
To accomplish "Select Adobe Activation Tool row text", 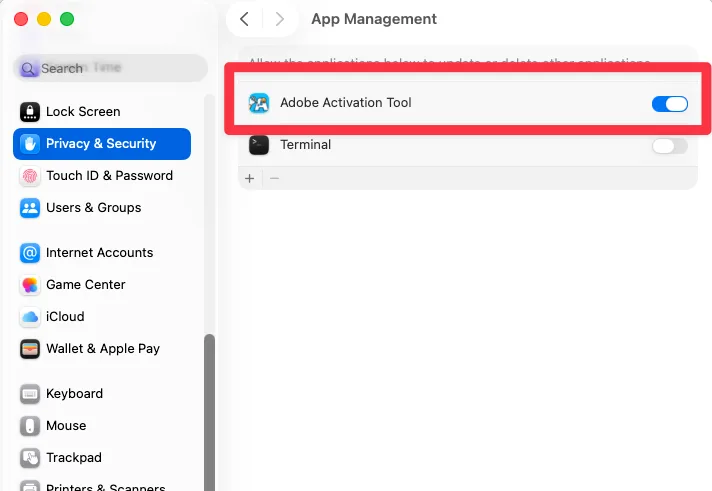I will (346, 103).
